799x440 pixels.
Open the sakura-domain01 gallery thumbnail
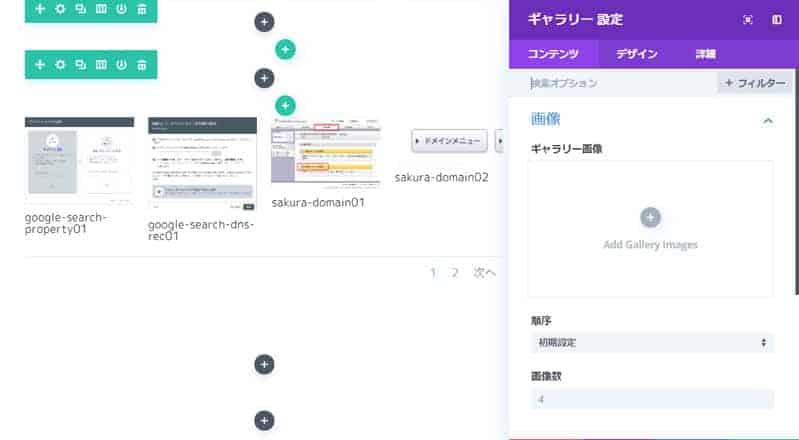325,152
